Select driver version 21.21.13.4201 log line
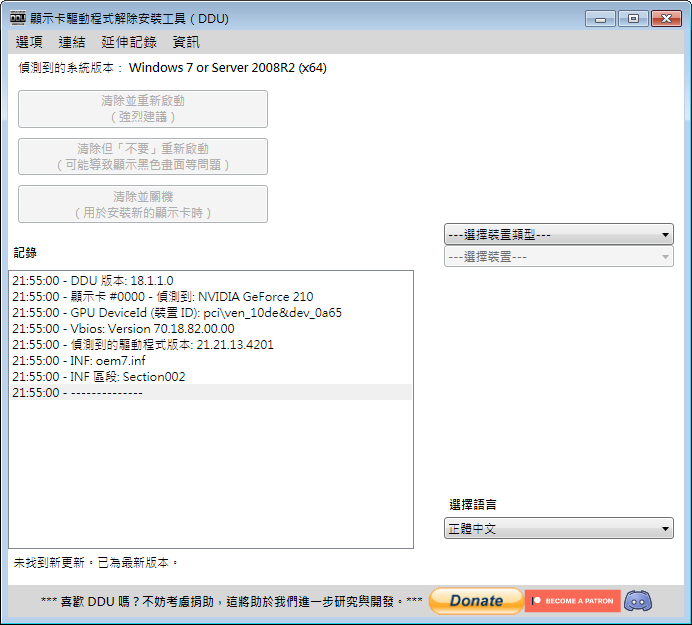Viewport: 692px width, 625px height. (211, 344)
